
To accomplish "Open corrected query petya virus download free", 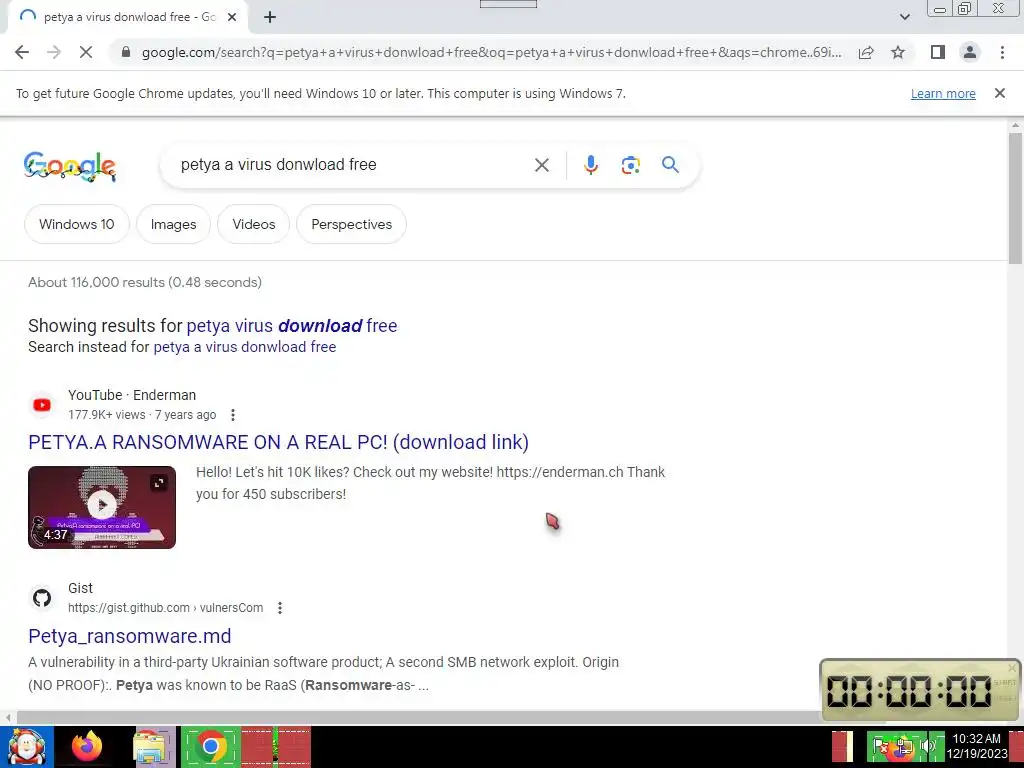I will (x=292, y=325).
